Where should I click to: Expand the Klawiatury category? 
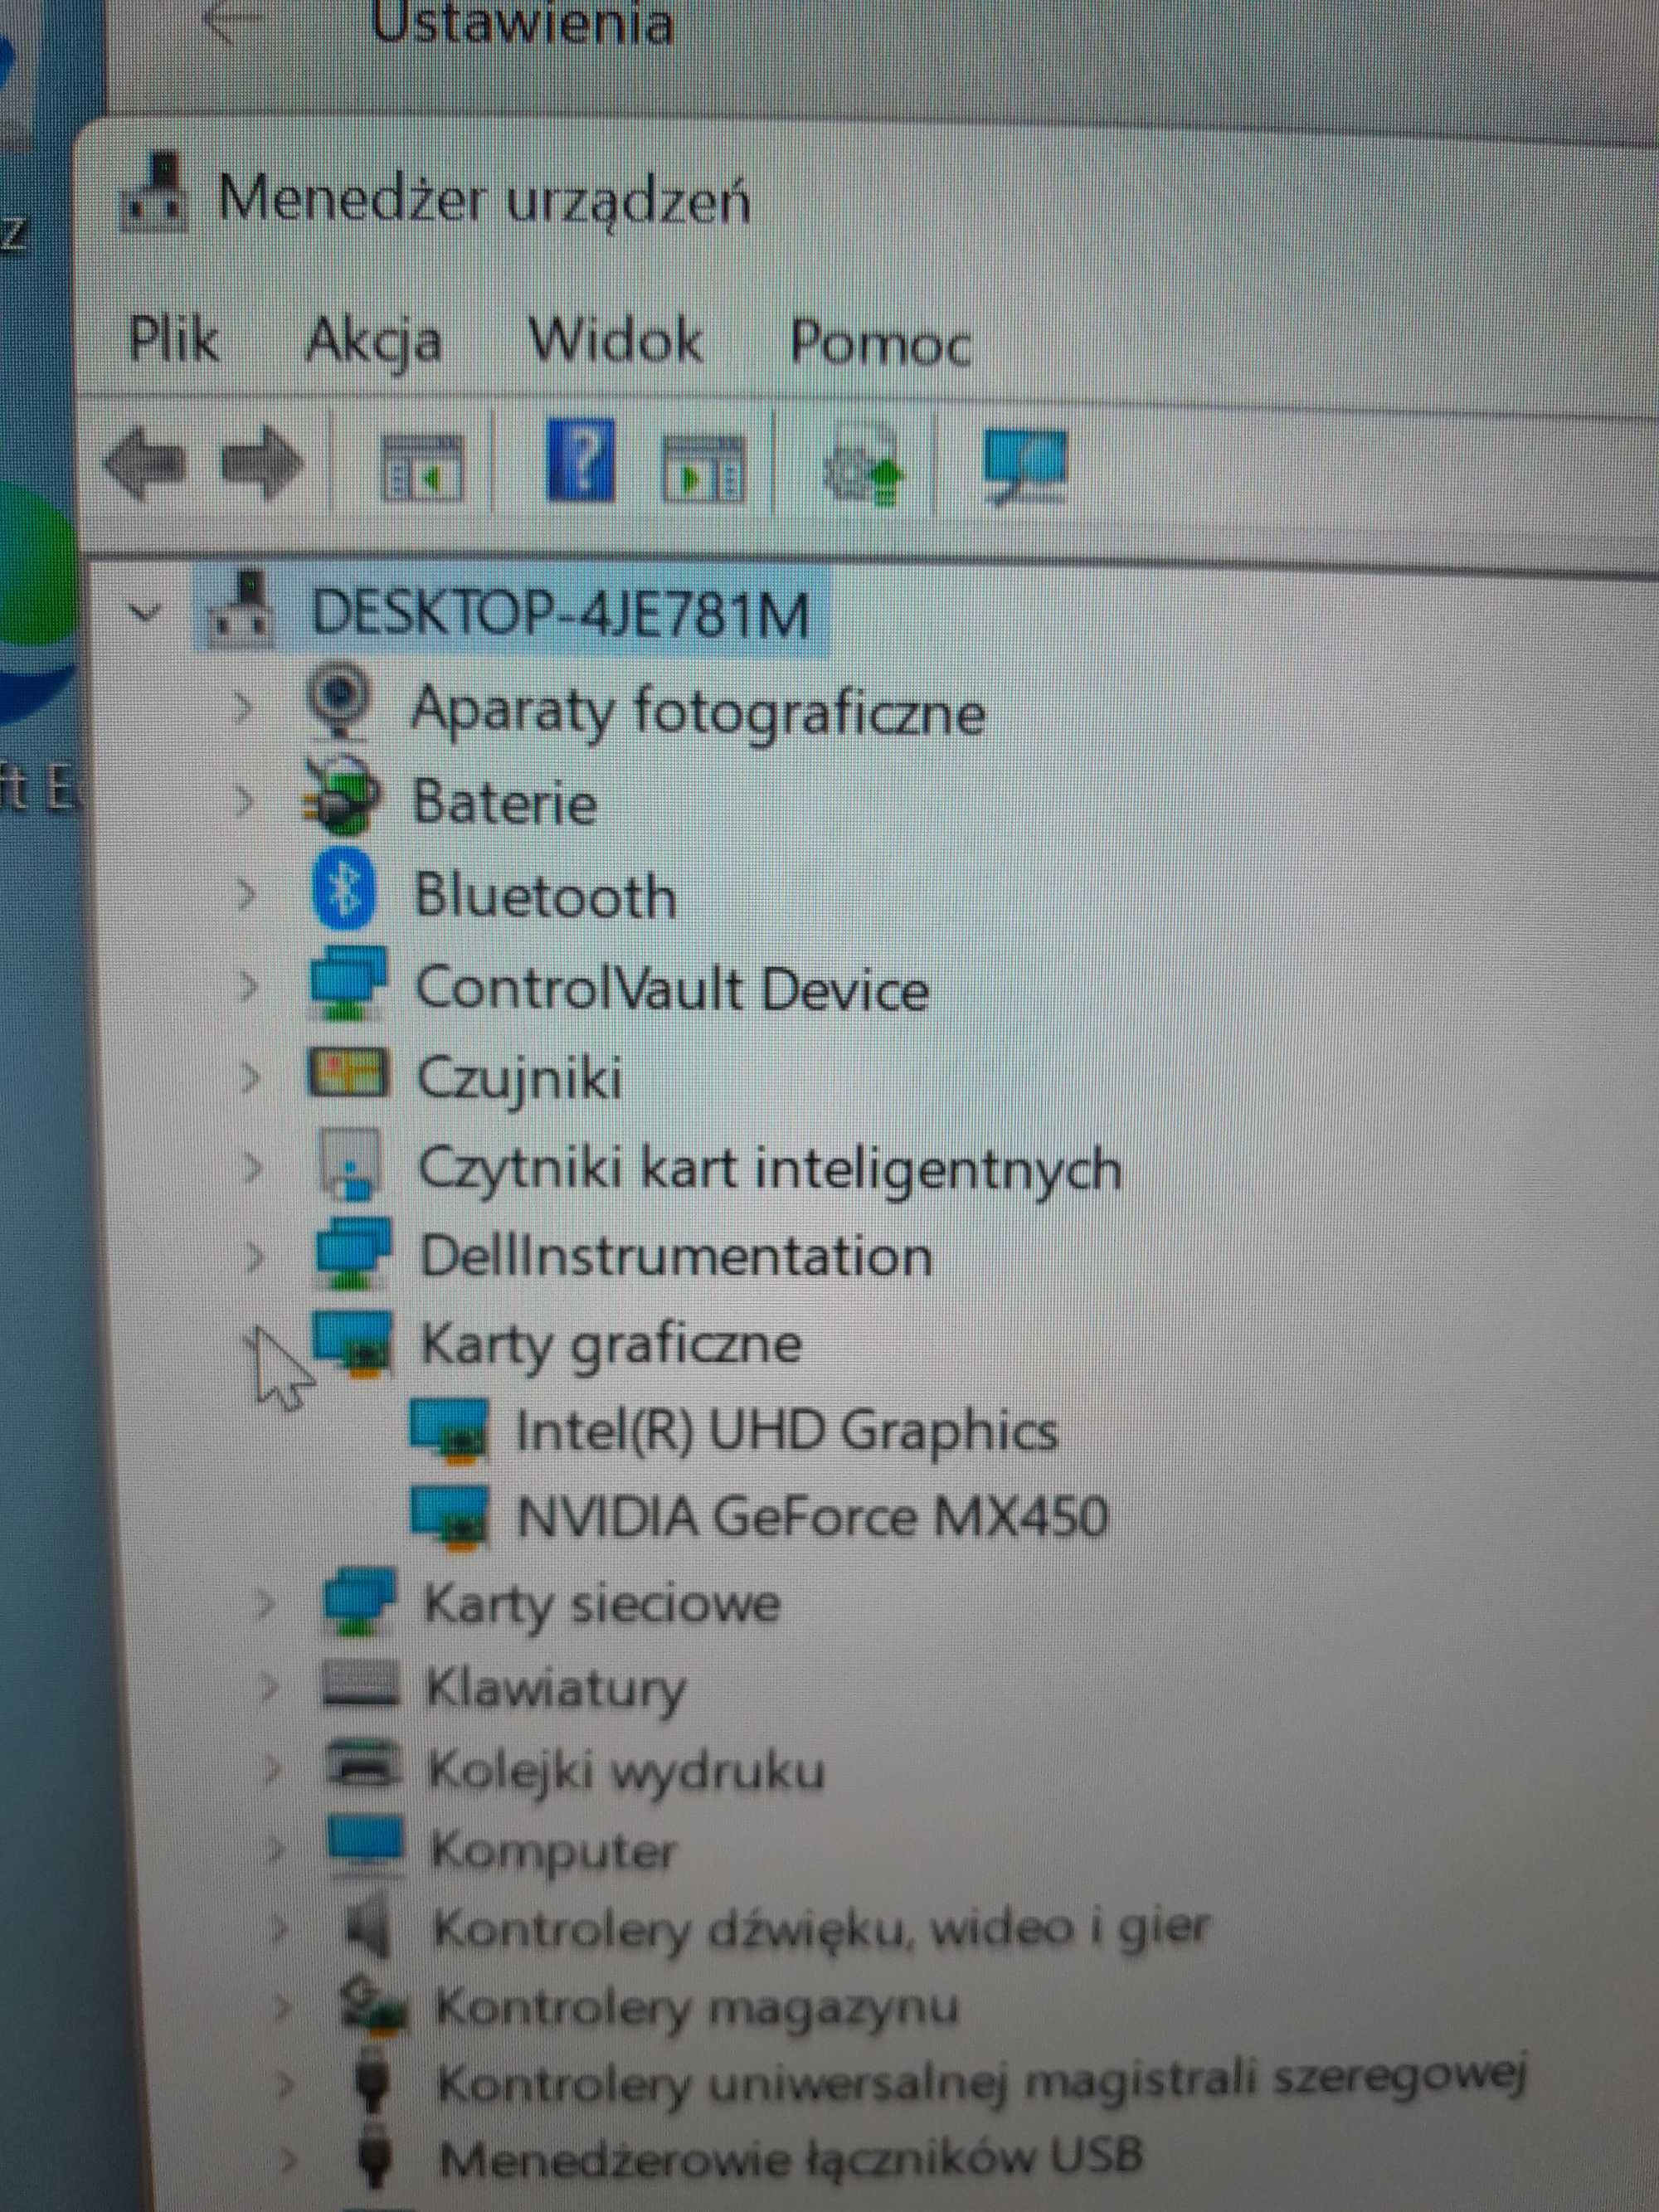click(x=269, y=1688)
